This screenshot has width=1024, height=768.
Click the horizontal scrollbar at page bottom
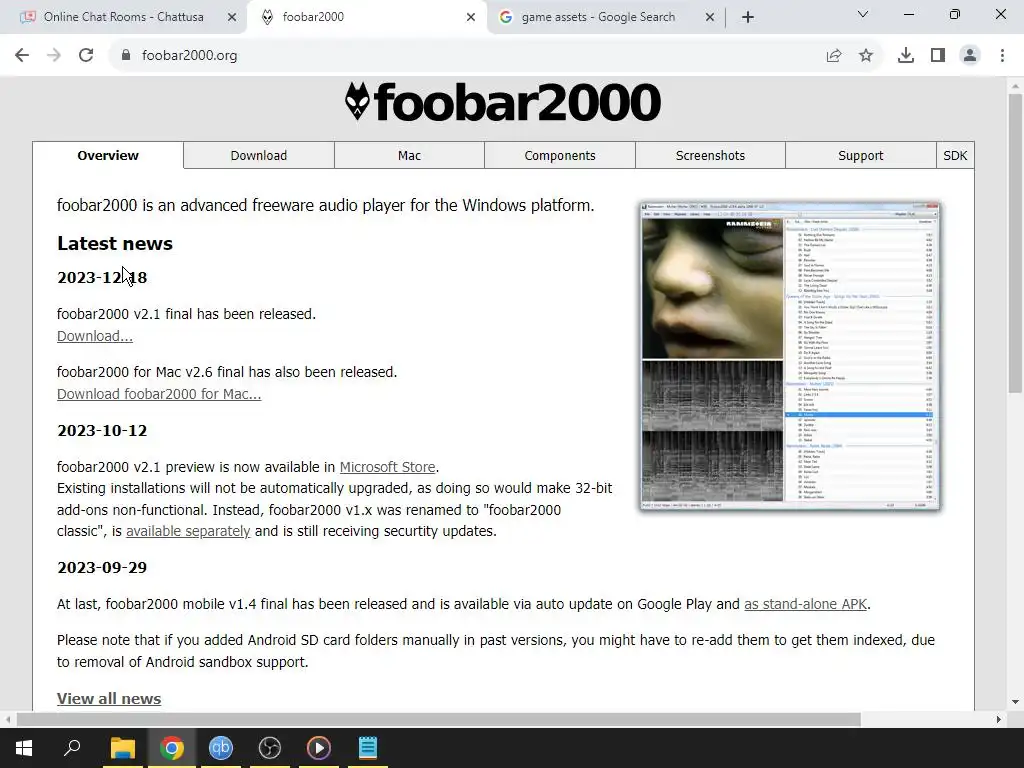click(438, 719)
